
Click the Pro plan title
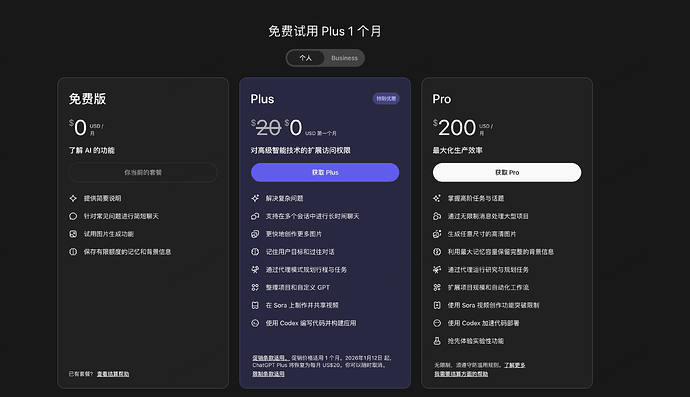tap(442, 99)
